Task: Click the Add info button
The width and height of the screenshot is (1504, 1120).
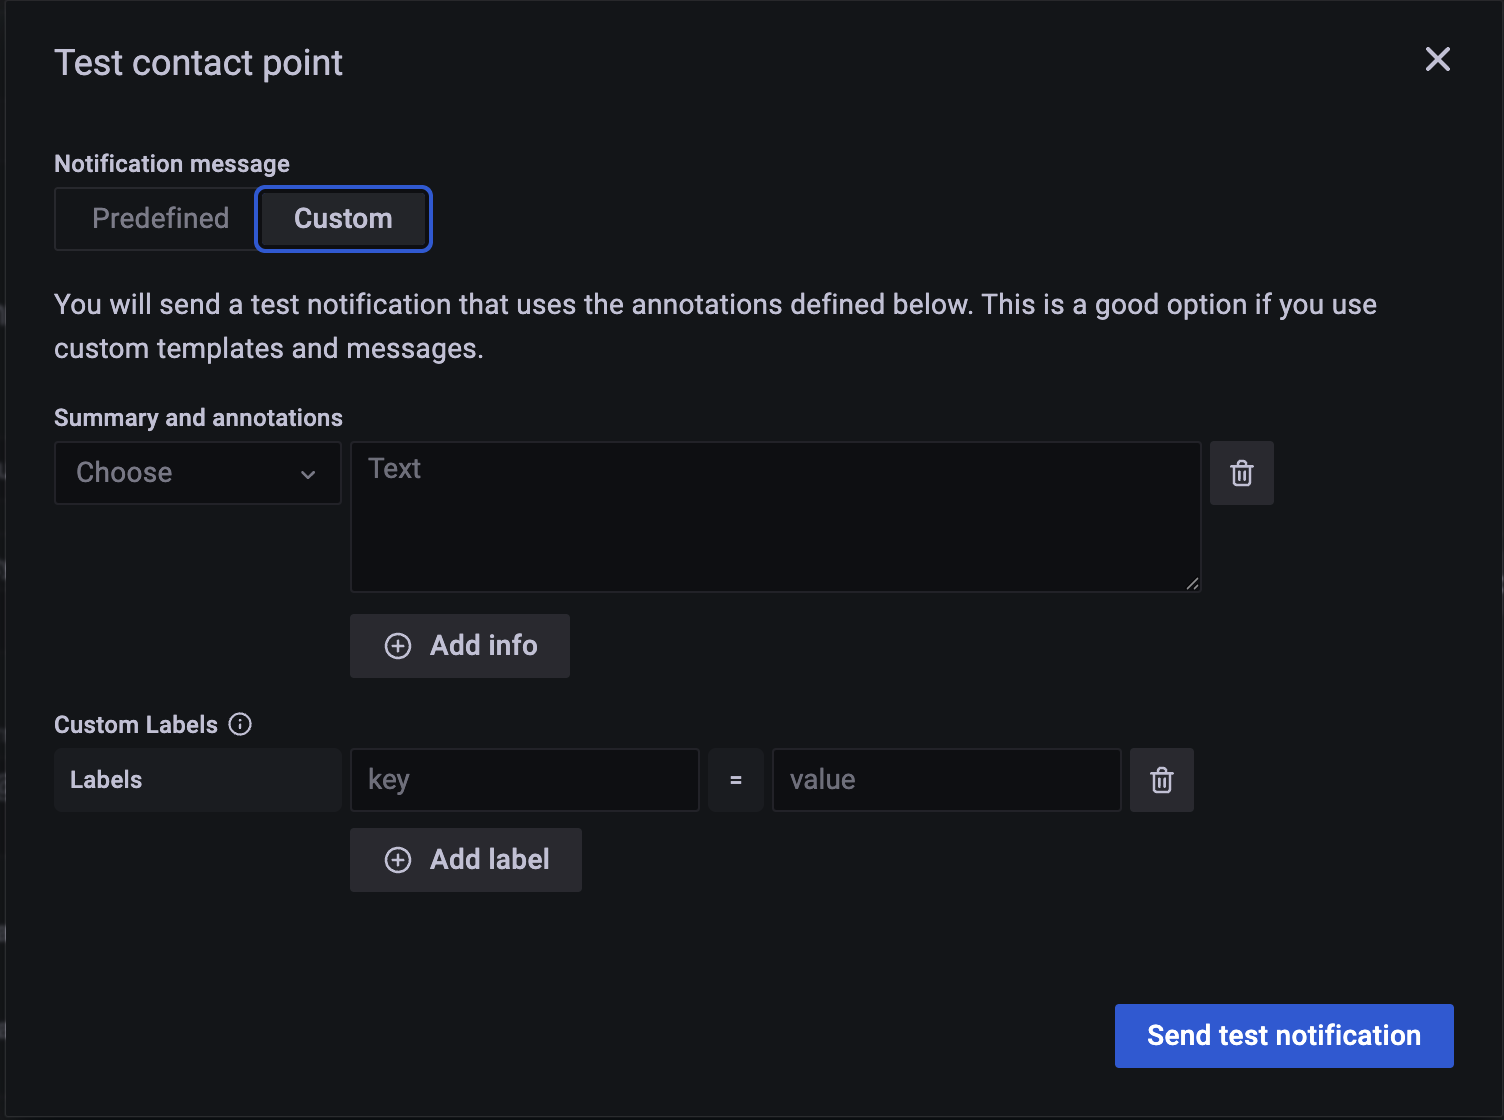Action: pos(460,646)
